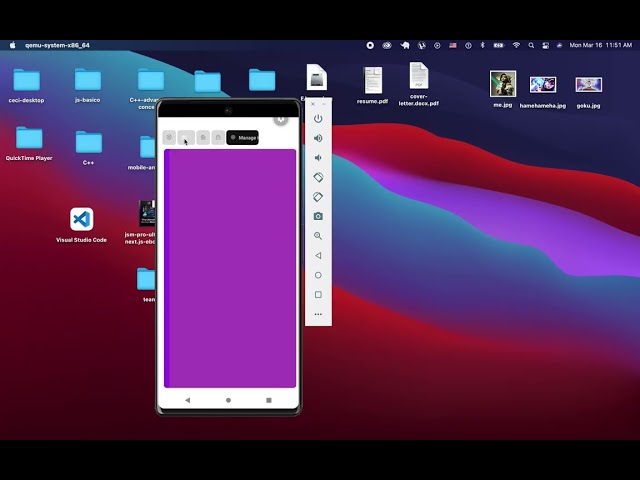The width and height of the screenshot is (640, 480).
Task: Tap the first gray icon button in the app
Action: click(169, 138)
